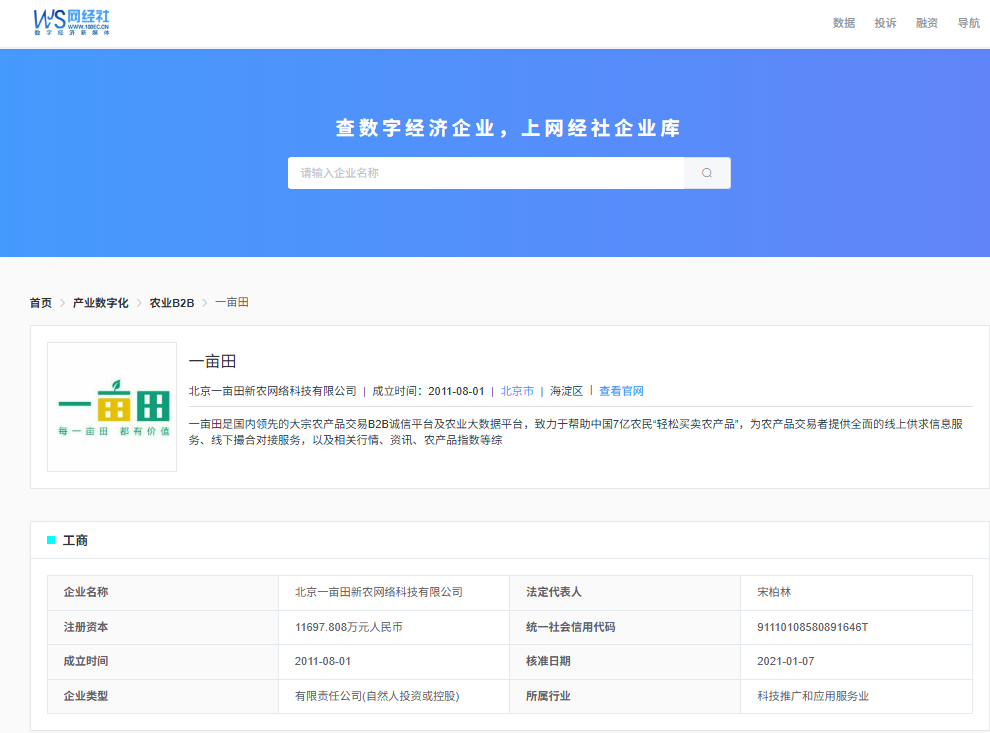990x733 pixels.
Task: Click the 企业类型 label cell
Action: [163, 696]
